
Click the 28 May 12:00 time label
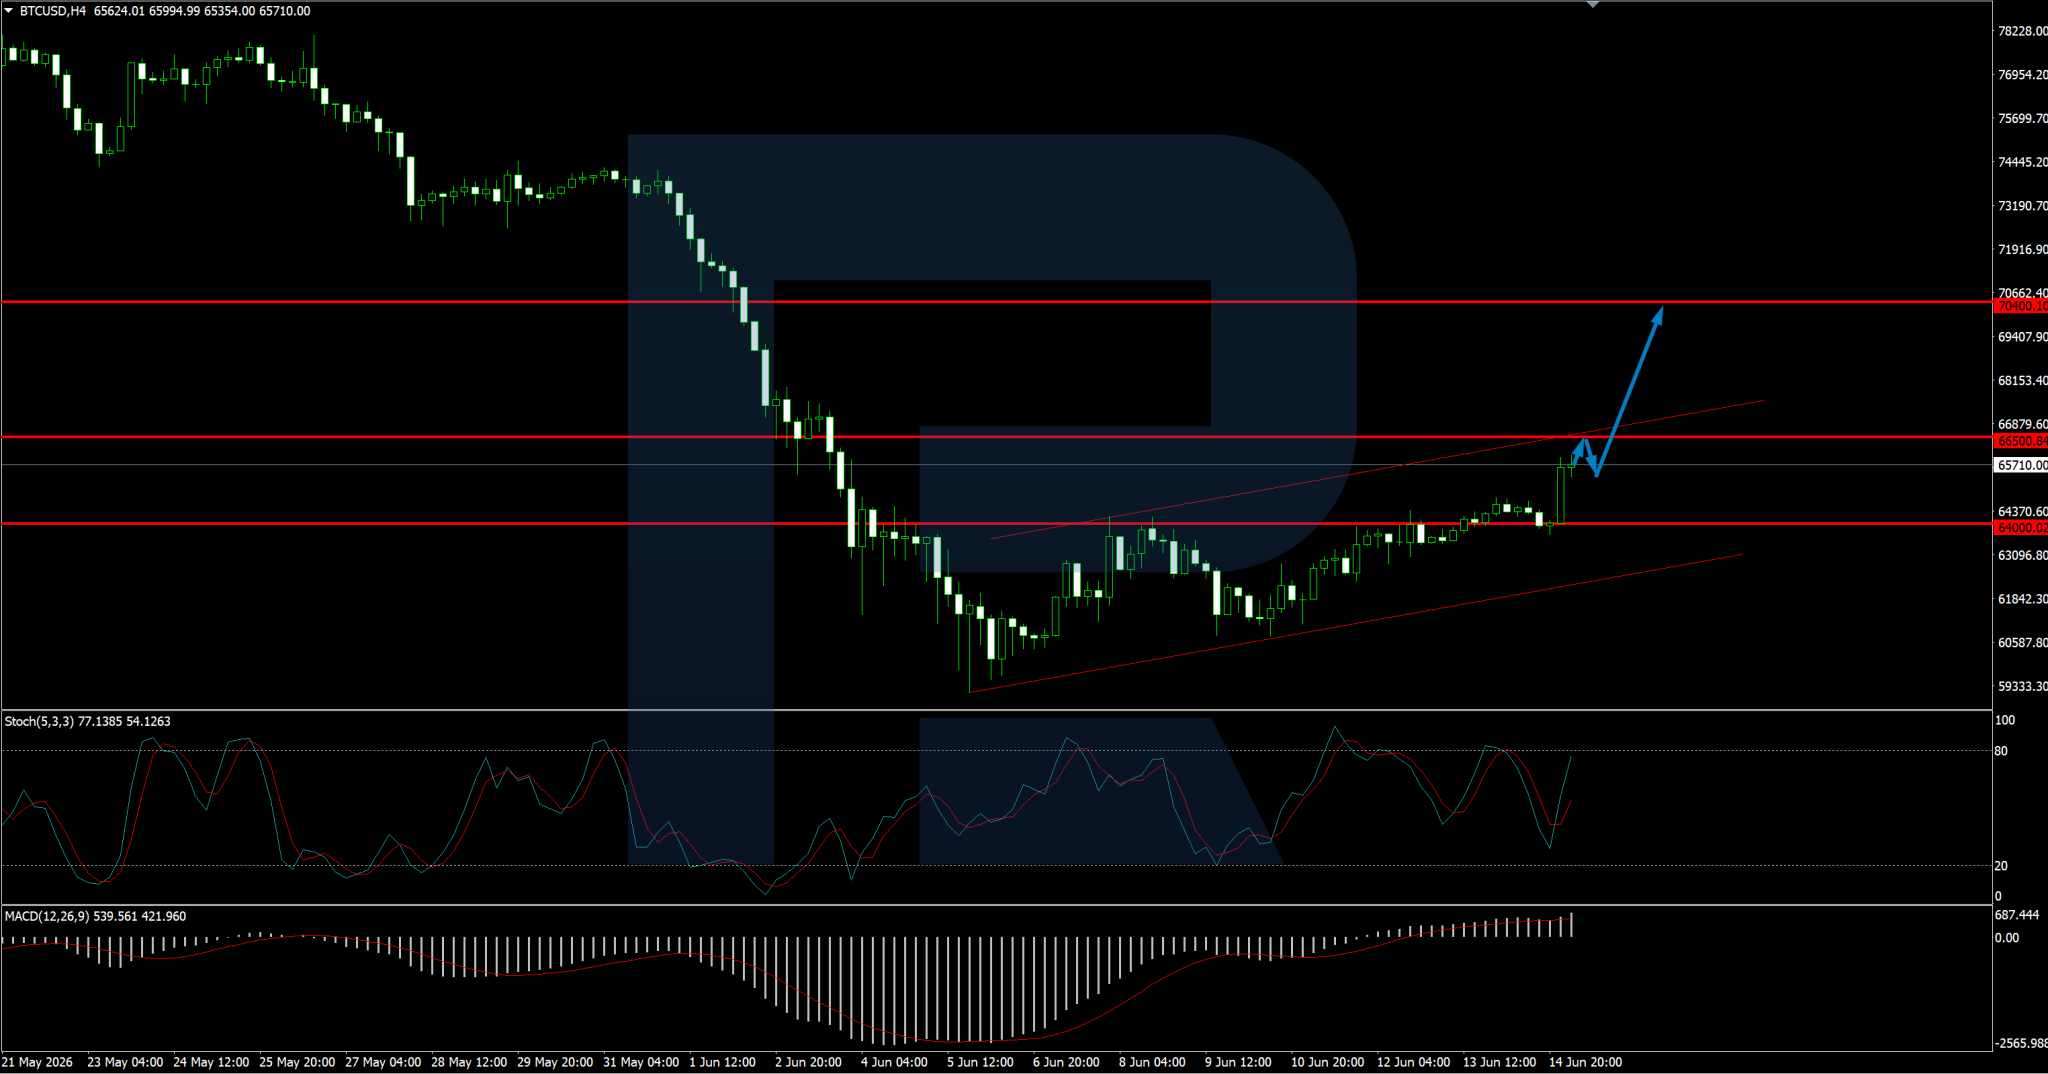point(469,1062)
